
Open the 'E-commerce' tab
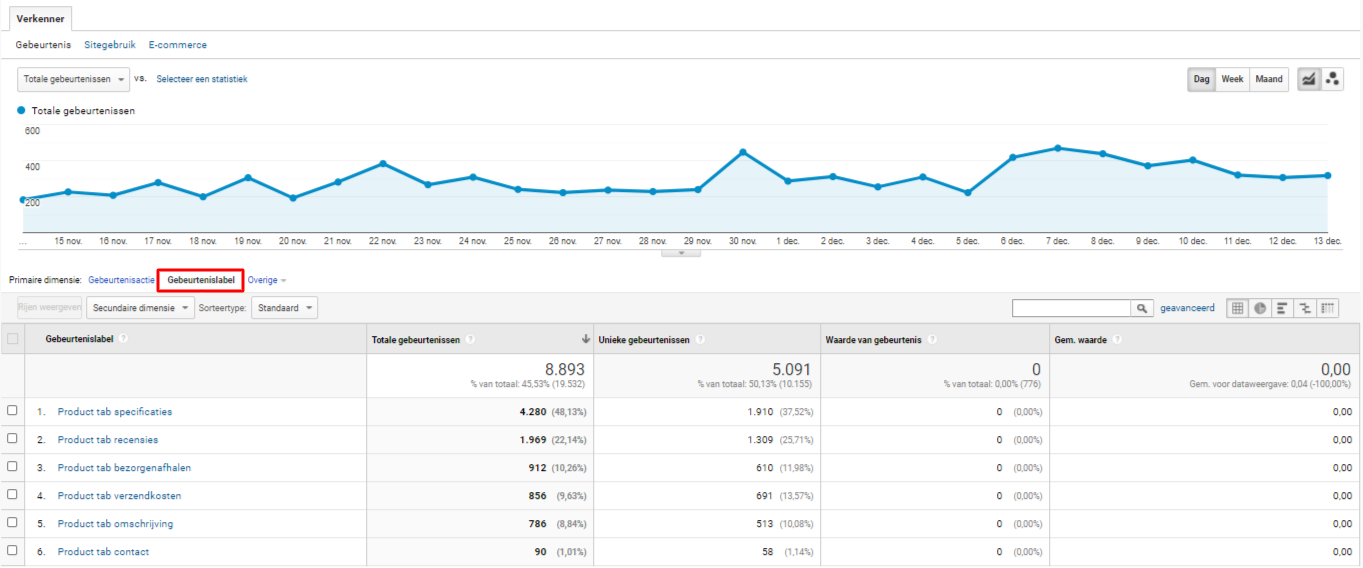tap(177, 45)
